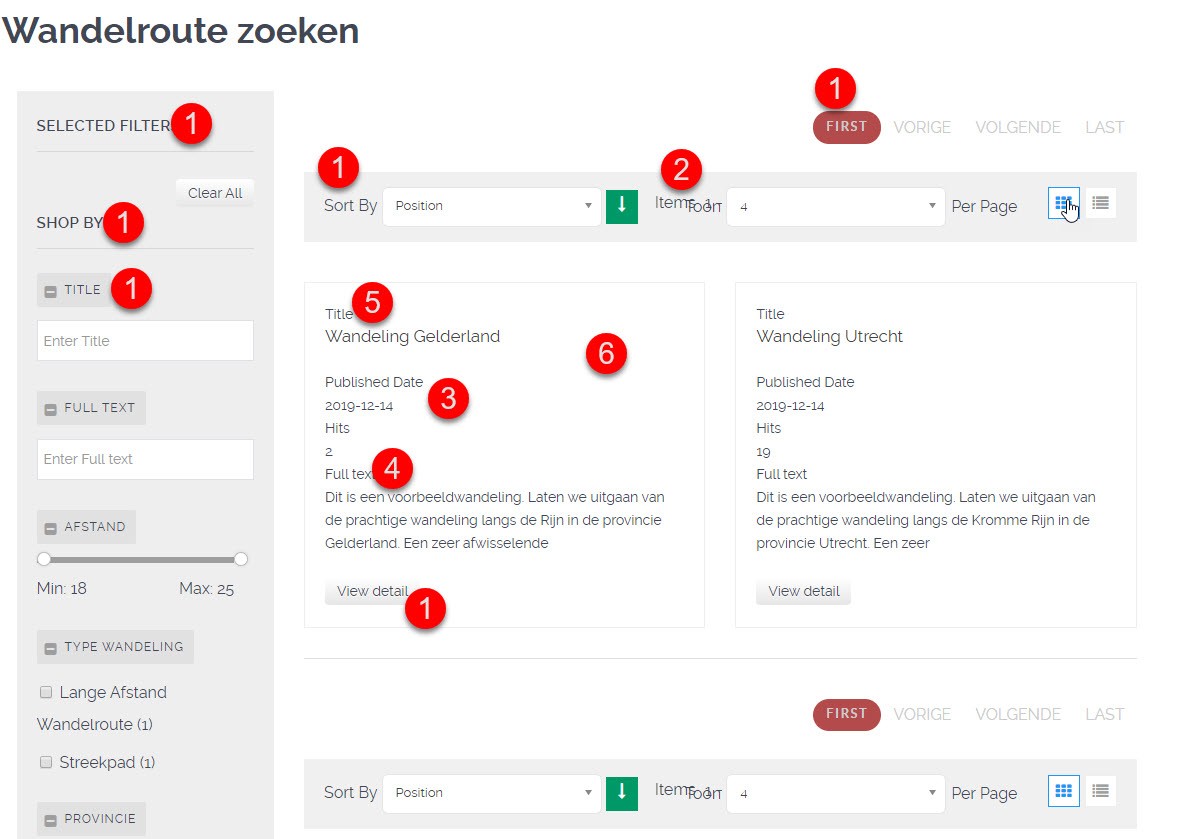Switch to list view in top toolbar
Screen dimensions: 1183x839
(1101, 204)
